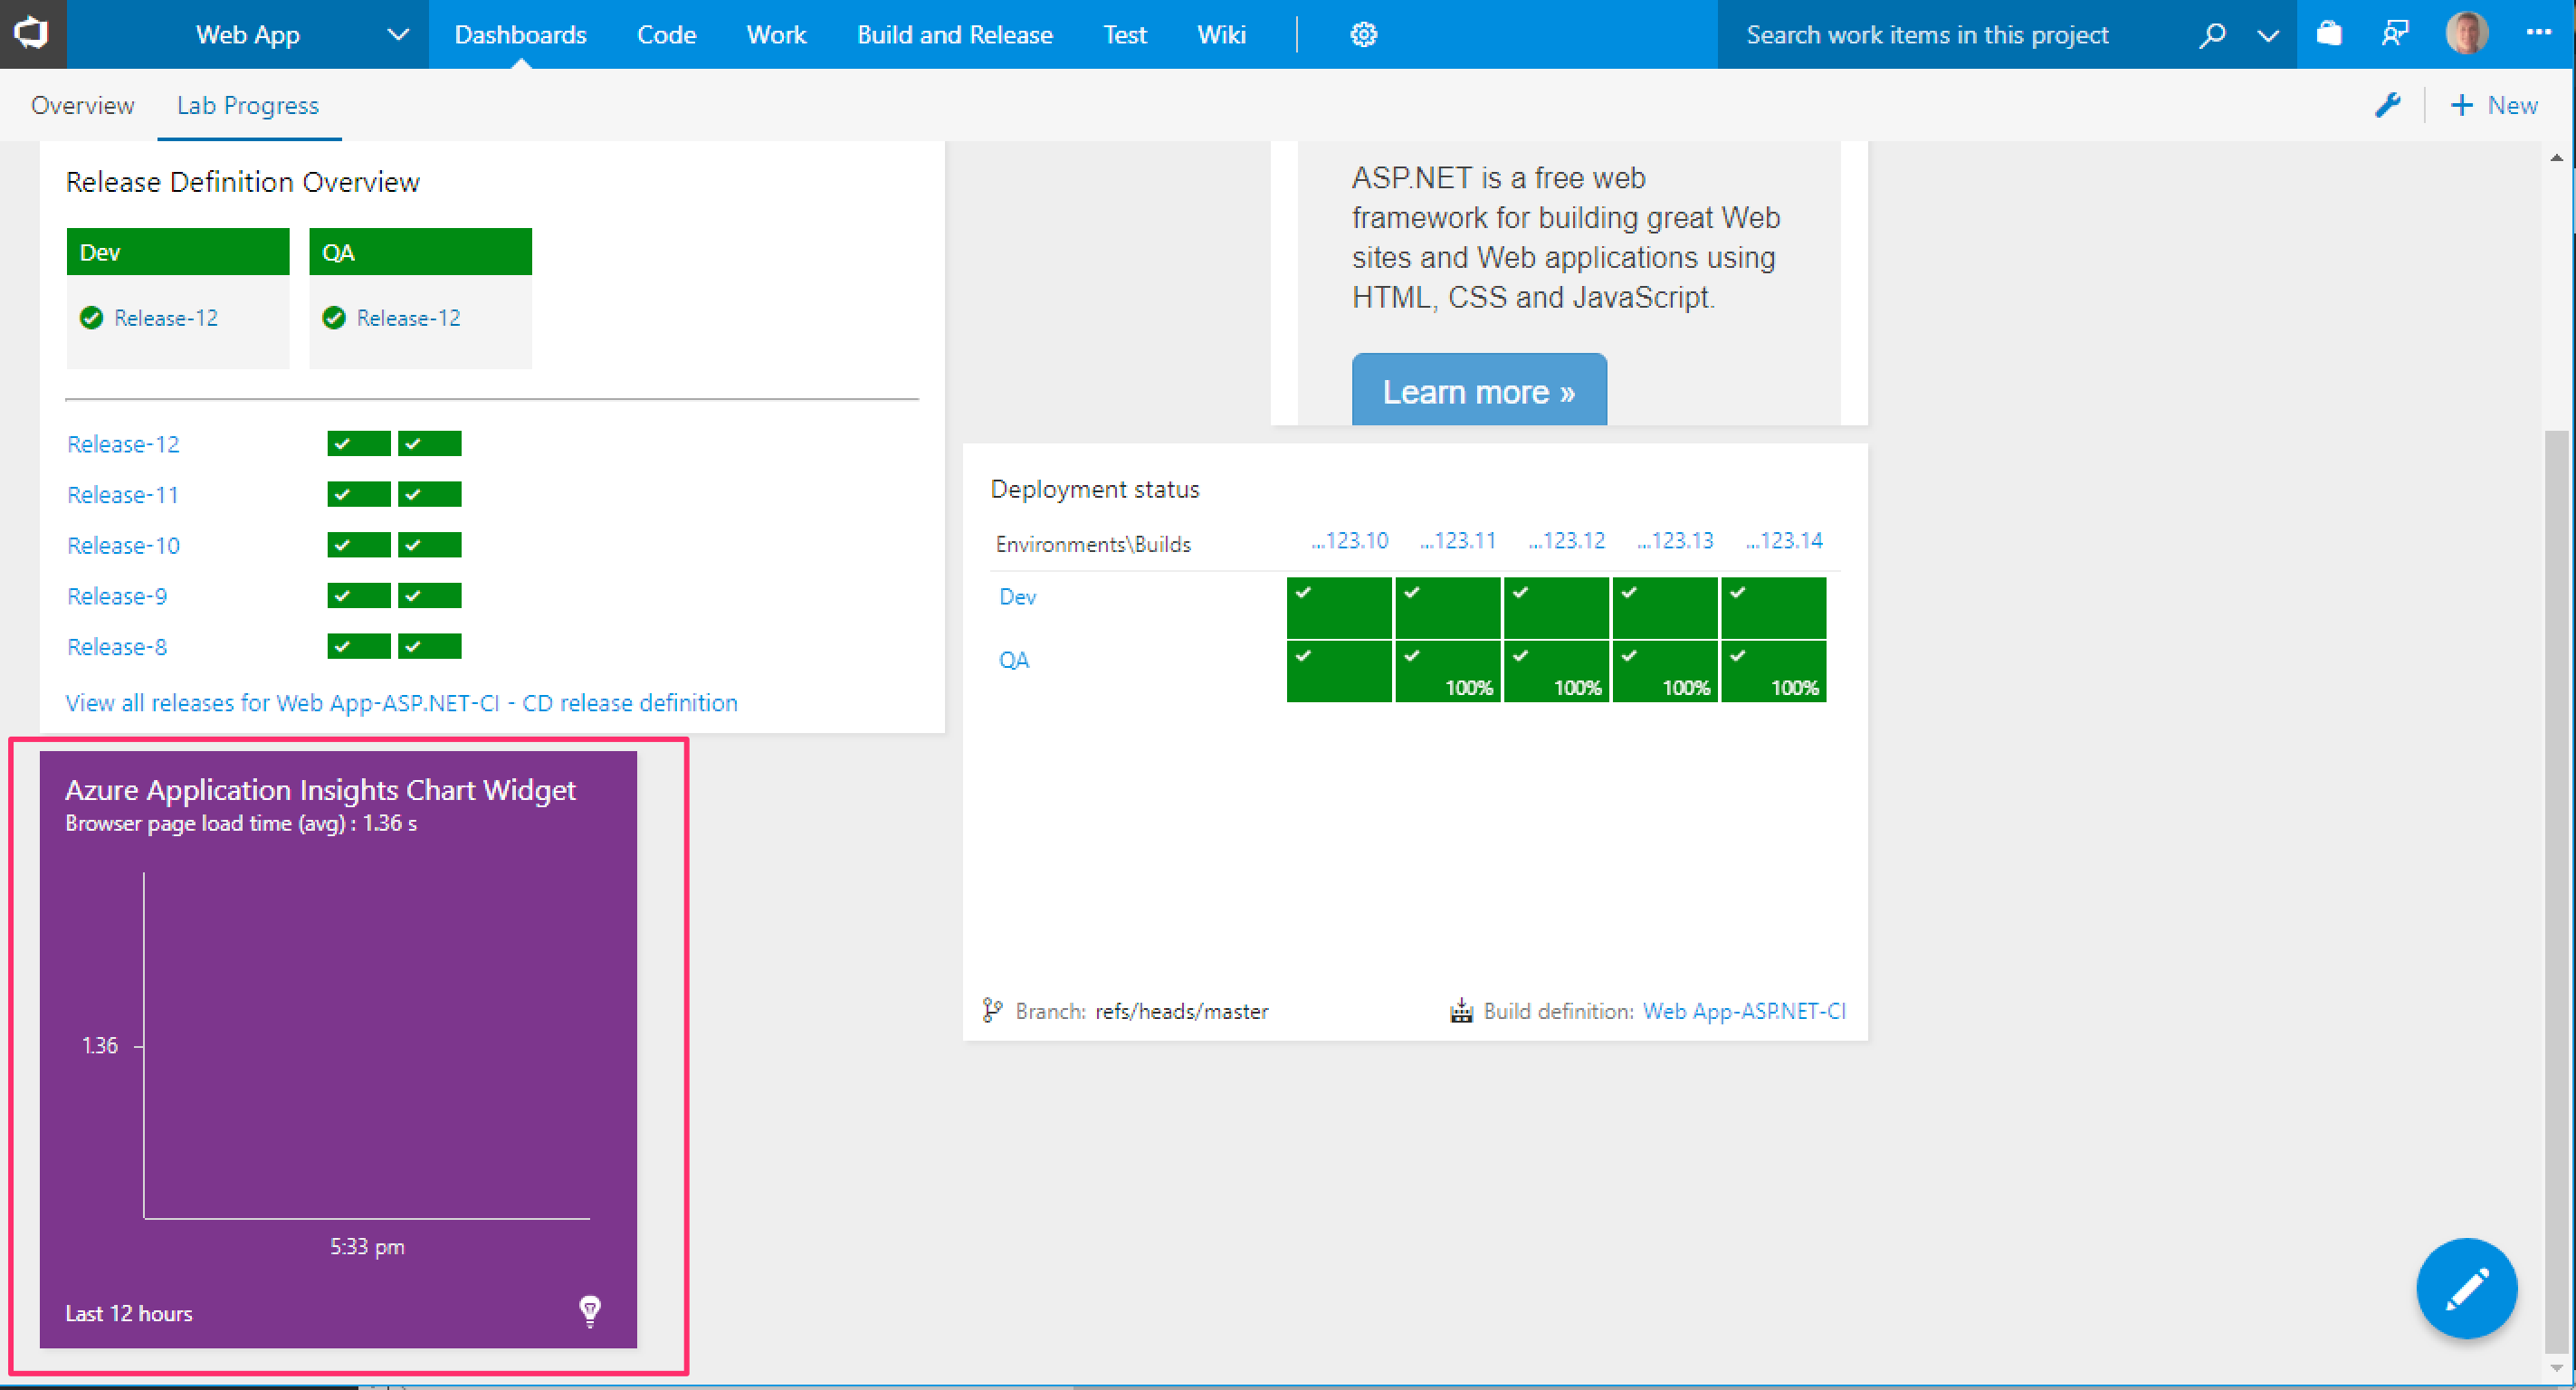Click the Learn more button
The width and height of the screenshot is (2576, 1390).
pyautogui.click(x=1478, y=391)
